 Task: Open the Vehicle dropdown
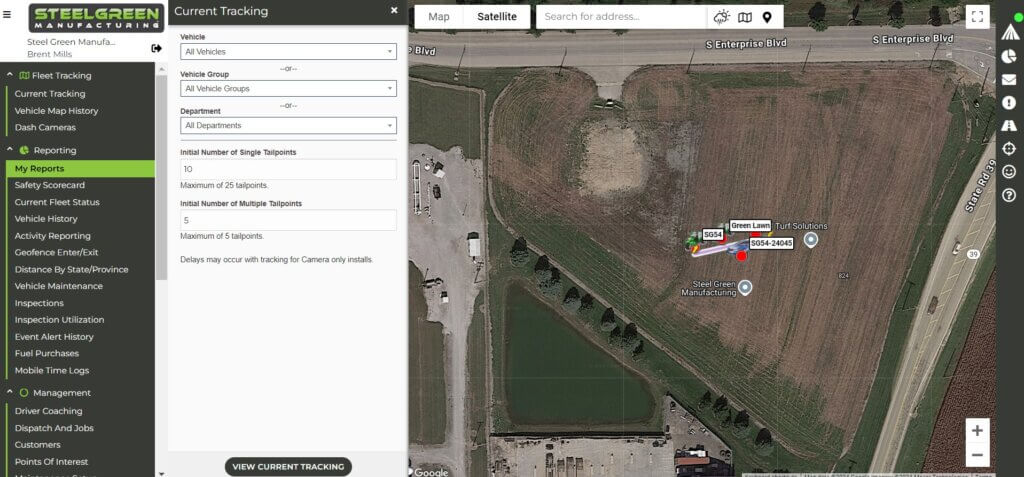point(288,52)
